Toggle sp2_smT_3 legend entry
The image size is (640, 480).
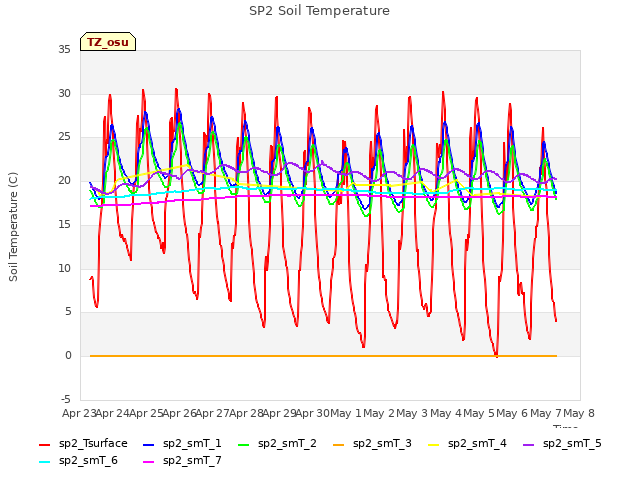372,444
